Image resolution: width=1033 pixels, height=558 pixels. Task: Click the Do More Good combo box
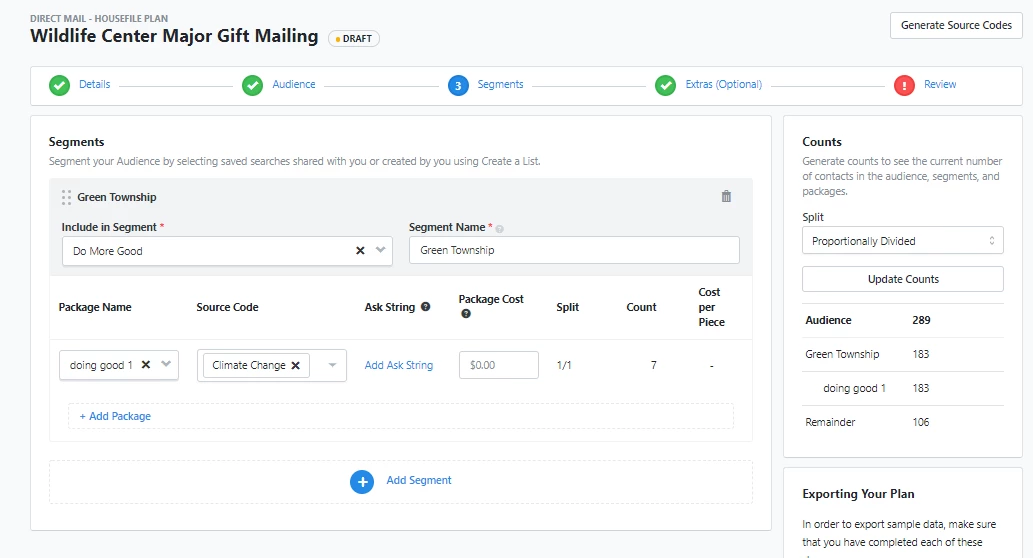227,251
